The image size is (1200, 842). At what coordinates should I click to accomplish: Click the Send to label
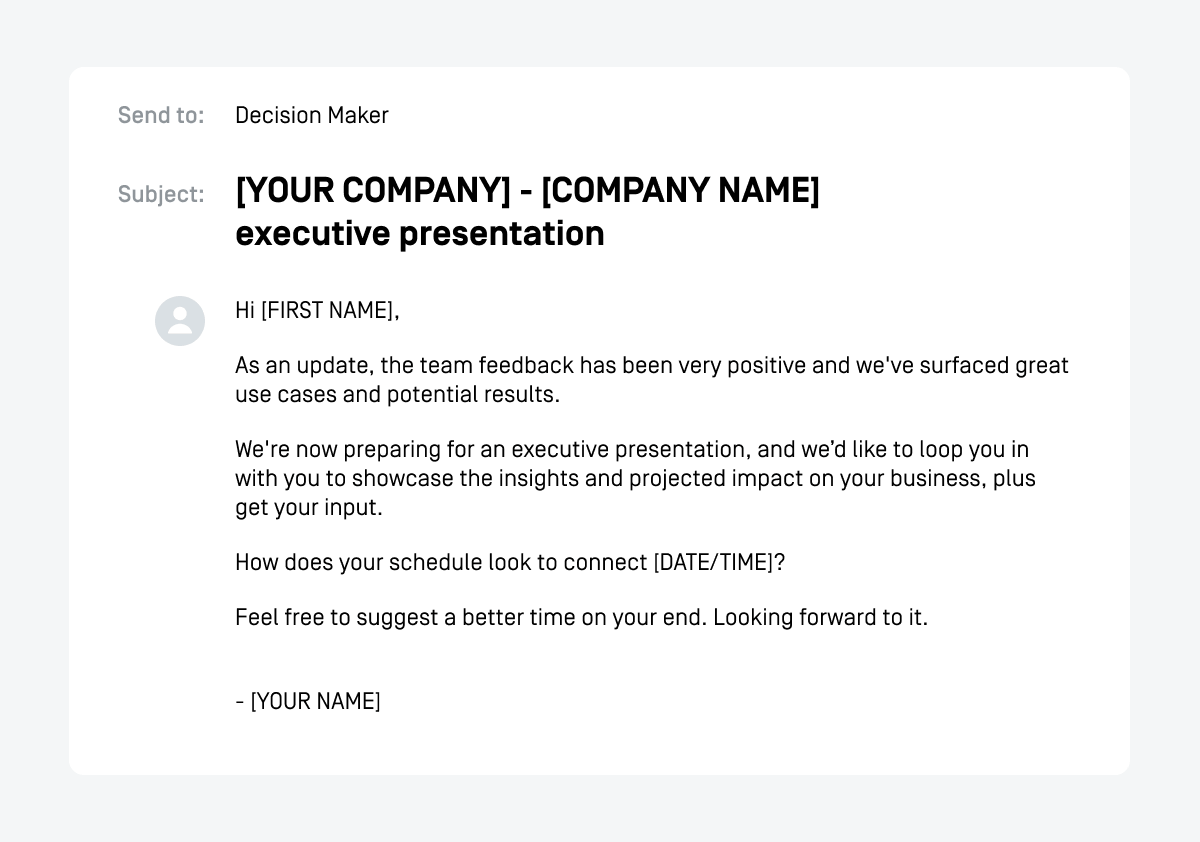(x=161, y=115)
